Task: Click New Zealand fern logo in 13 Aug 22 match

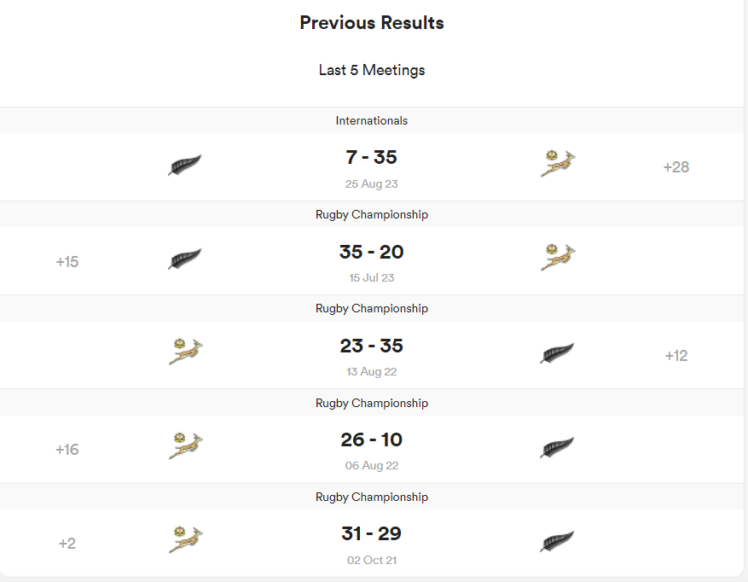Action: pyautogui.click(x=557, y=354)
